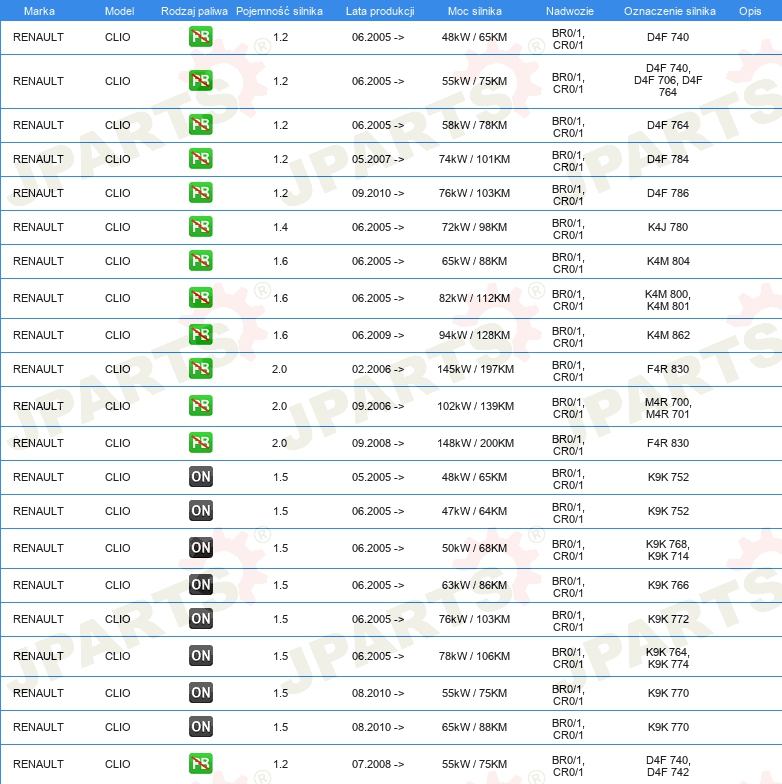Select petrol icon in 145kW / 197KM row
782x784 pixels.
[200, 369]
